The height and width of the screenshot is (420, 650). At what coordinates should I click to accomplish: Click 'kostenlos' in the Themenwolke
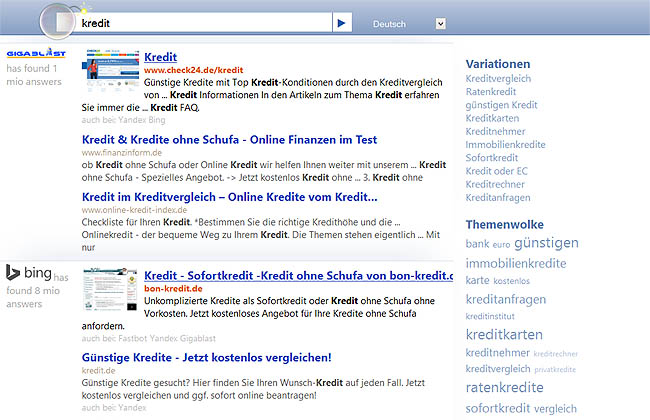512,281
